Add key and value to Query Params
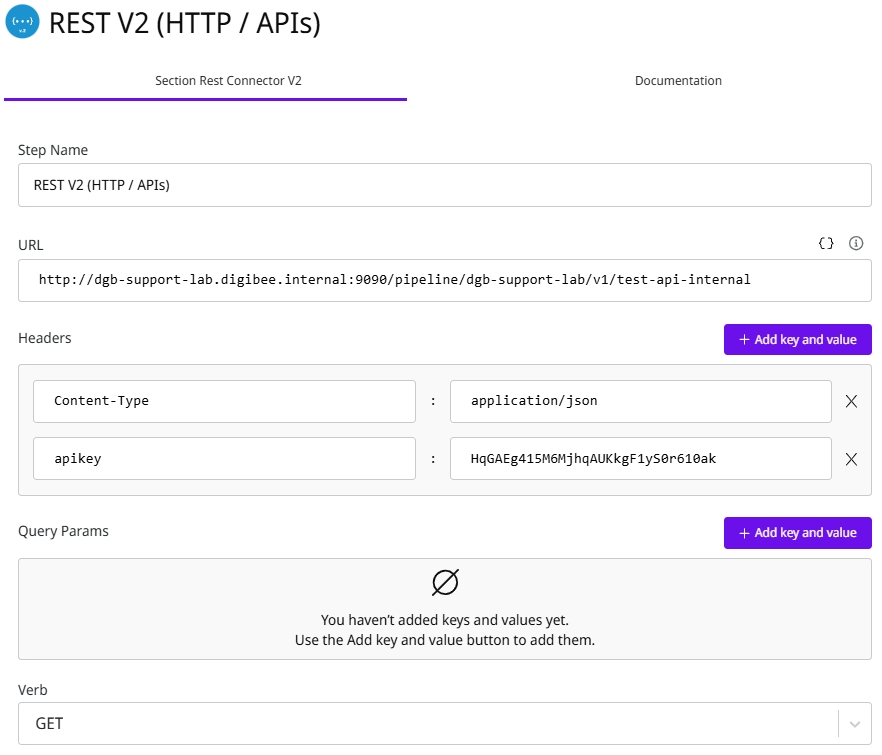 click(797, 532)
